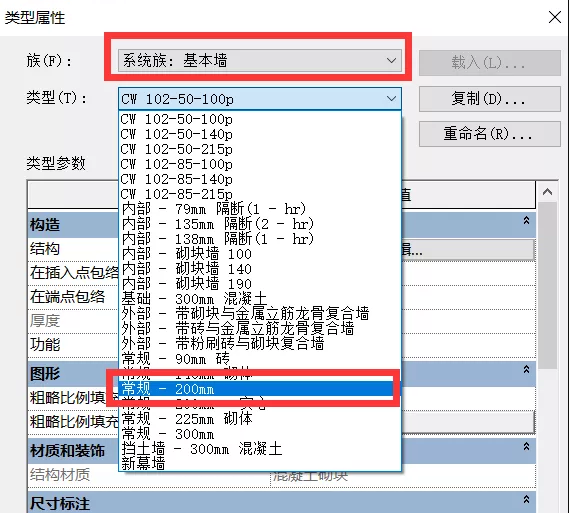Select CW 102-50-100p in the type list
Viewport: 569px width, 513px height.
point(260,119)
